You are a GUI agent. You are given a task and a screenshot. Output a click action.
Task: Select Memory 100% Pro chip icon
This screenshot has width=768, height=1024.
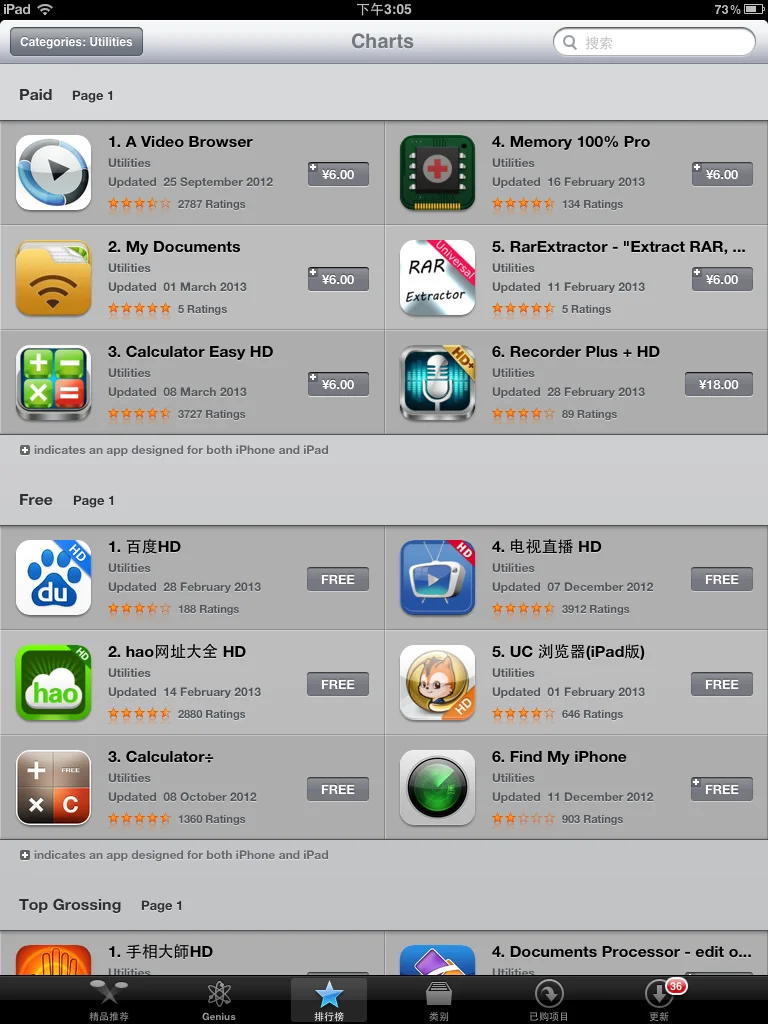point(438,172)
